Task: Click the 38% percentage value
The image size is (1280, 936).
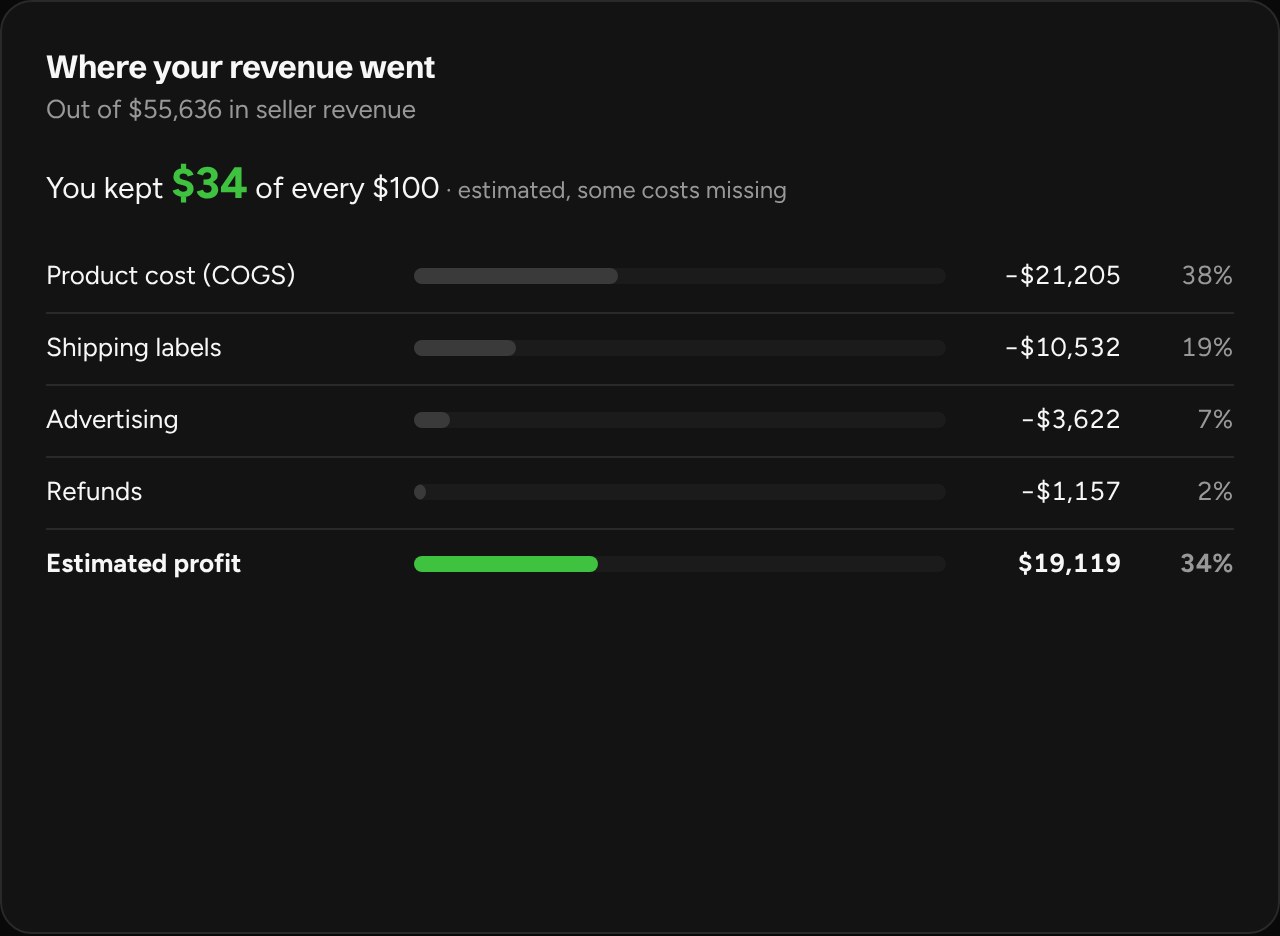Action: tap(1207, 276)
